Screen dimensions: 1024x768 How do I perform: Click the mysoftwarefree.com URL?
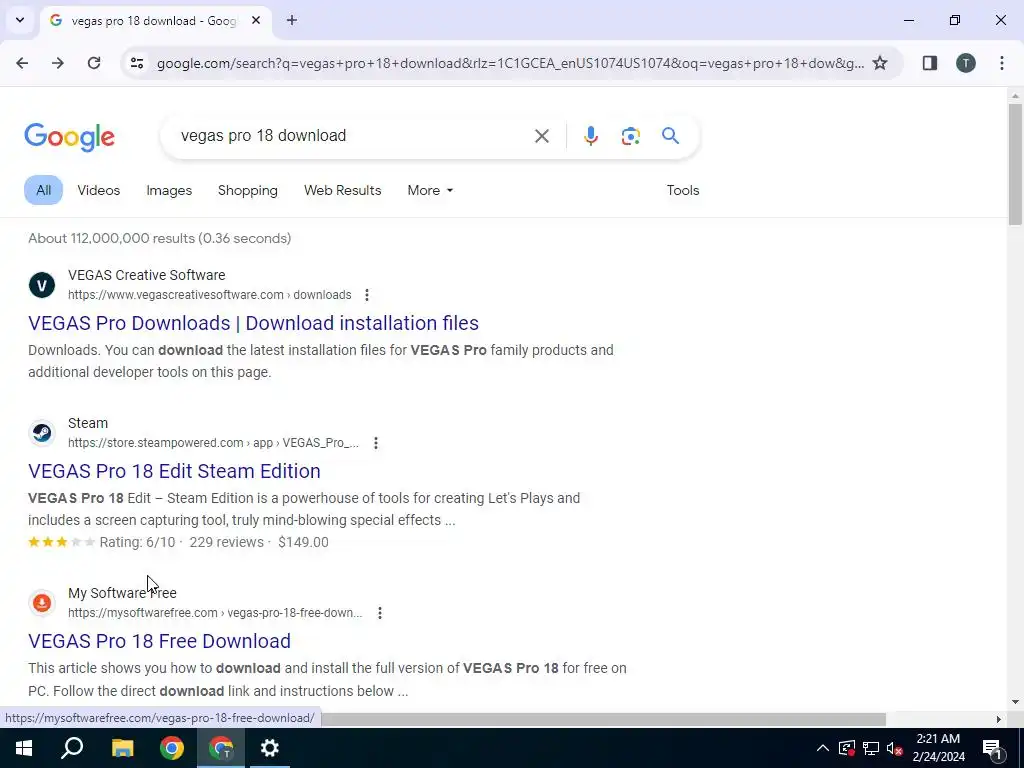(x=215, y=613)
